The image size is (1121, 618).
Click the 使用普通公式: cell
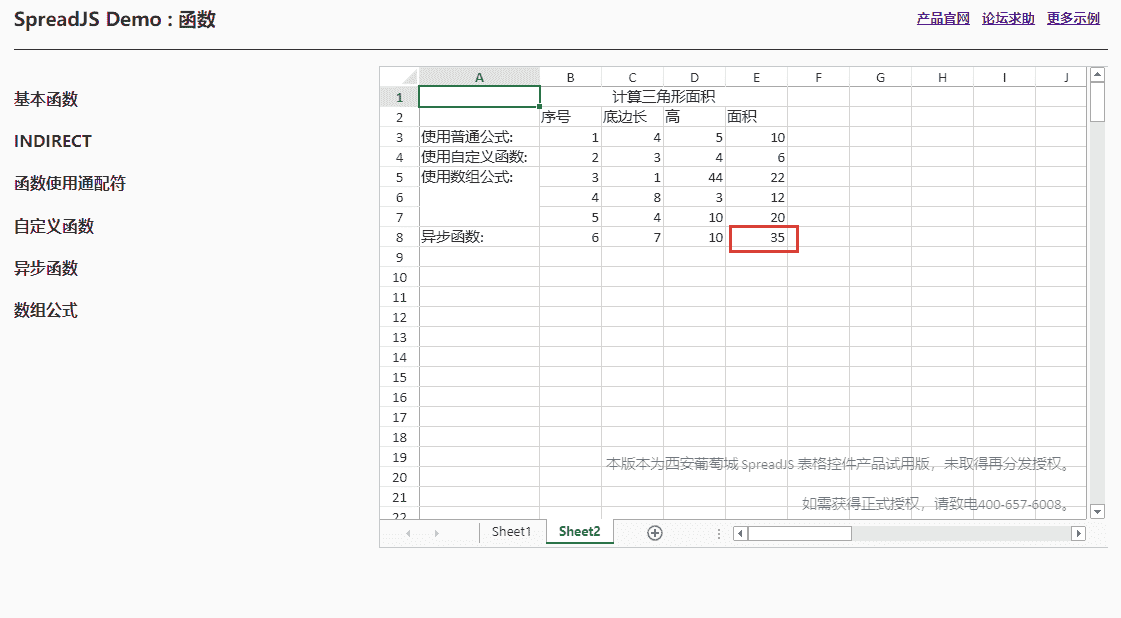click(x=479, y=137)
